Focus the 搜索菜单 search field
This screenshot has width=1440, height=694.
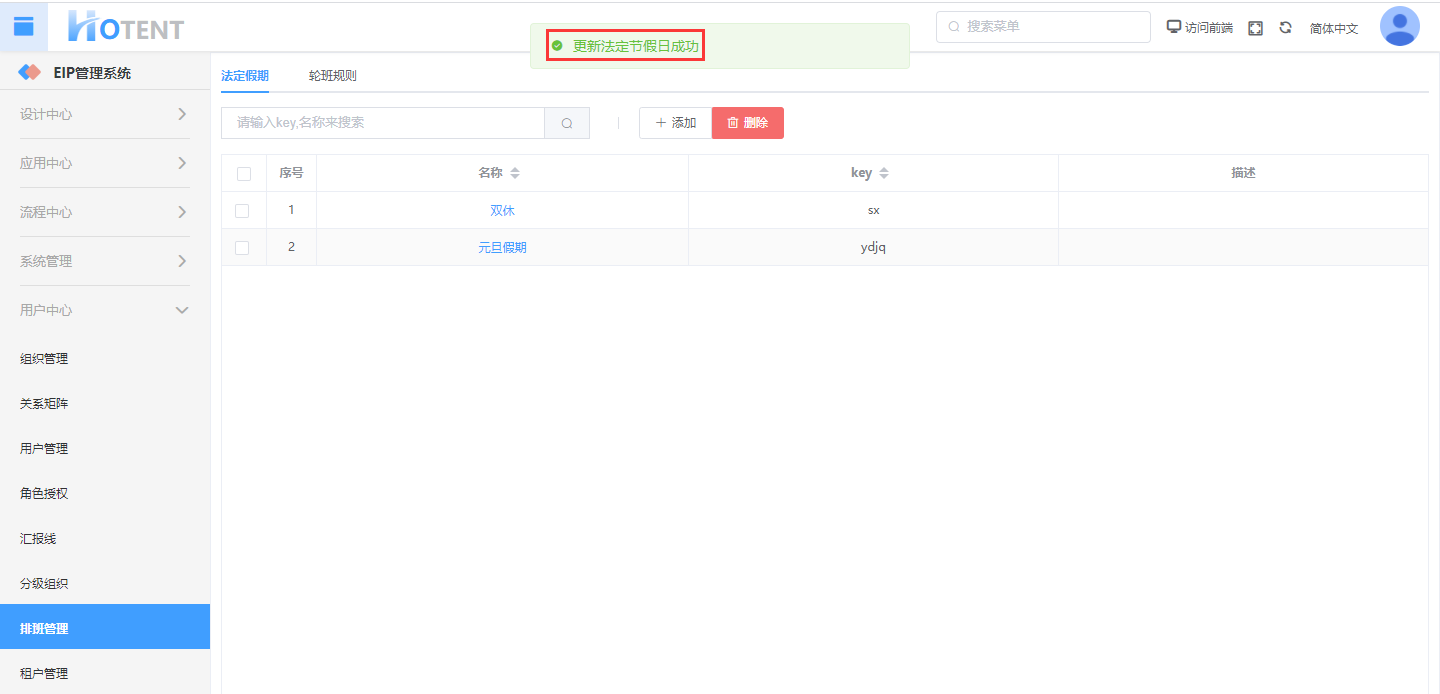click(1043, 27)
